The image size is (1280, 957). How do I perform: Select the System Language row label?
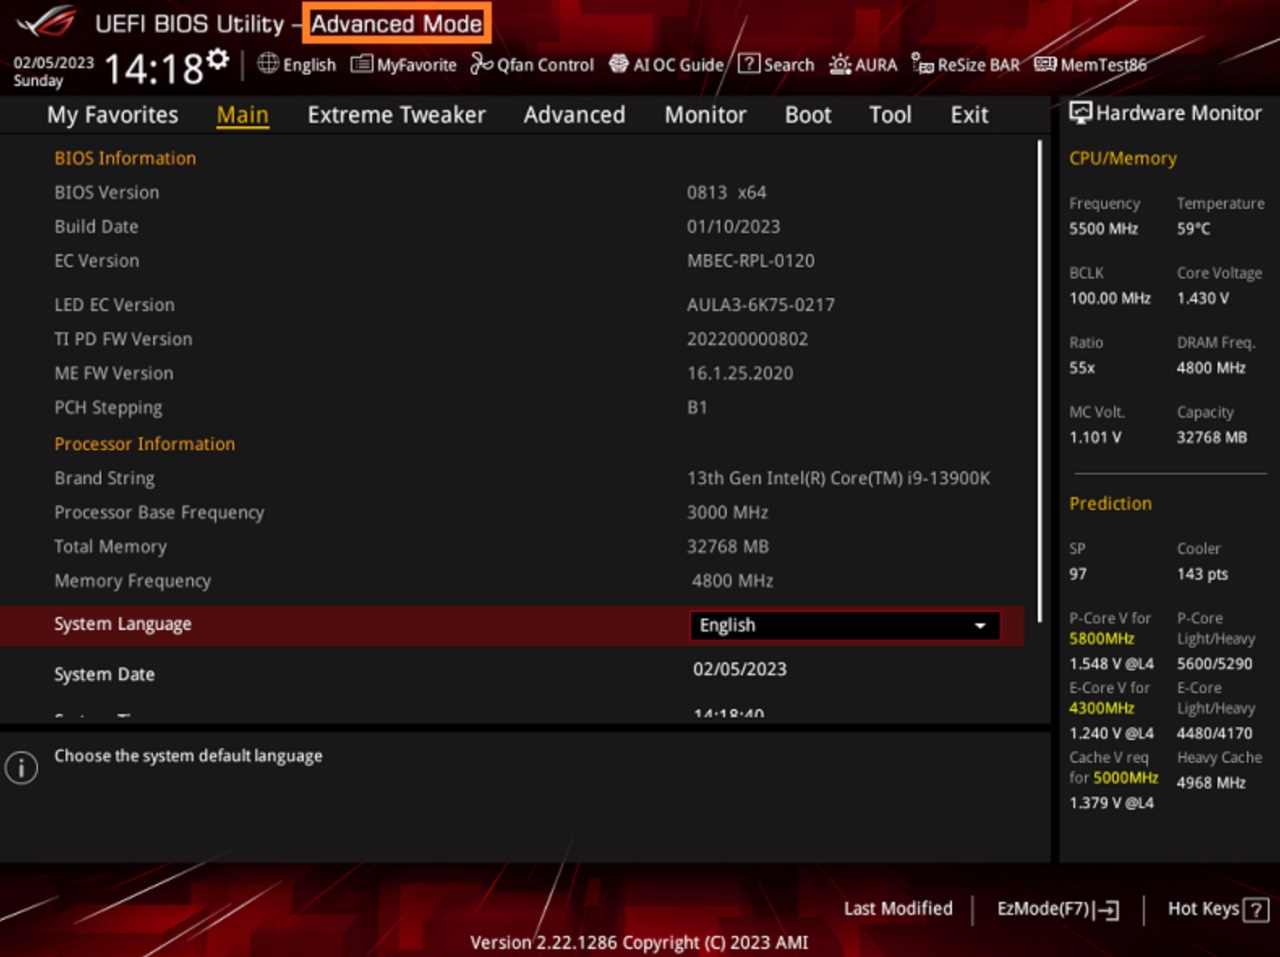click(123, 624)
